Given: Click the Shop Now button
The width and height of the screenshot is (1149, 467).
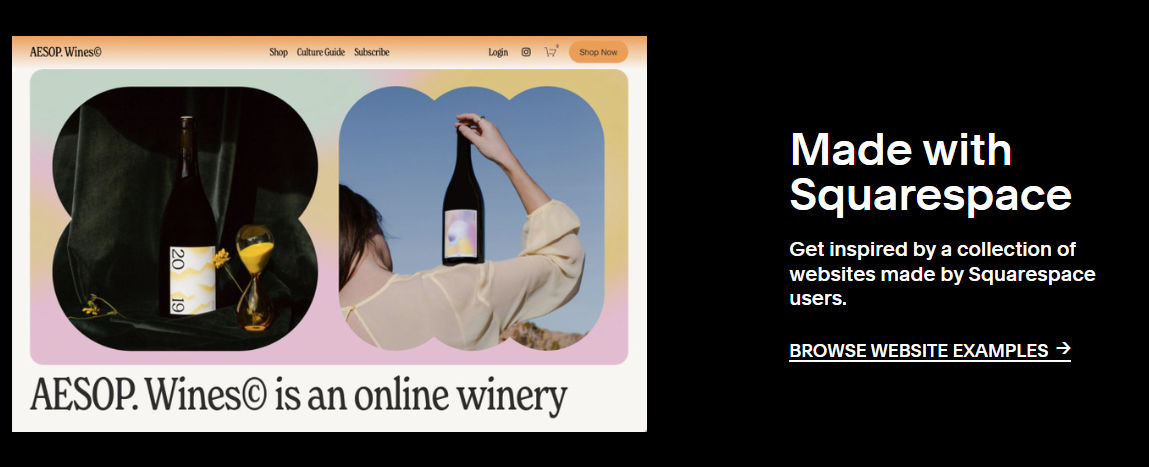Looking at the screenshot, I should [x=598, y=52].
